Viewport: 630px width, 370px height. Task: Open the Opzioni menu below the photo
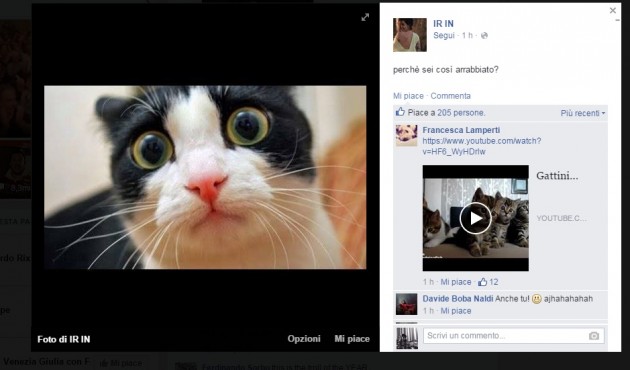304,339
